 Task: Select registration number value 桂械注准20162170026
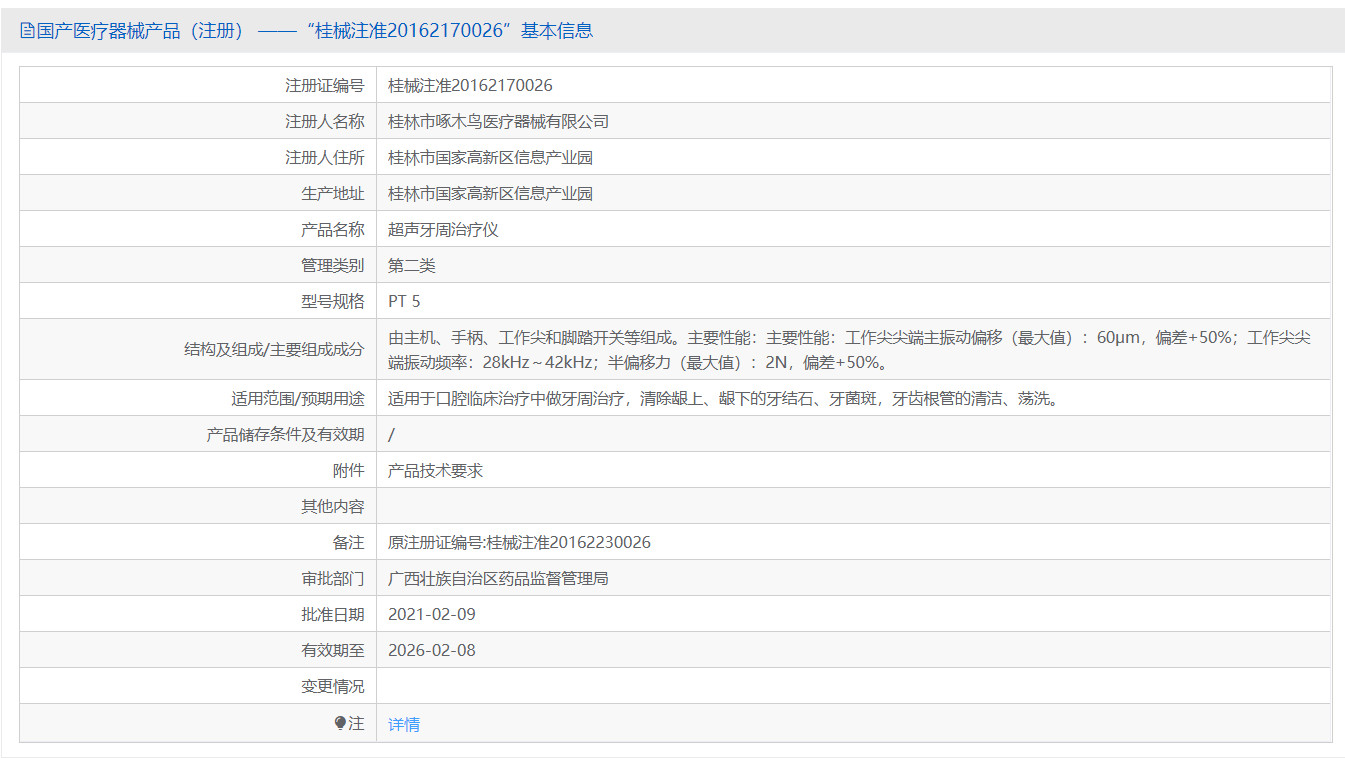pyautogui.click(x=470, y=85)
